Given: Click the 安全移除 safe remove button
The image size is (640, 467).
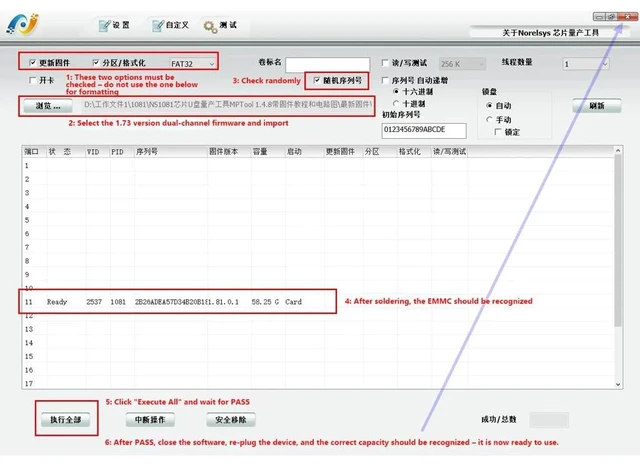Looking at the screenshot, I should (x=231, y=420).
